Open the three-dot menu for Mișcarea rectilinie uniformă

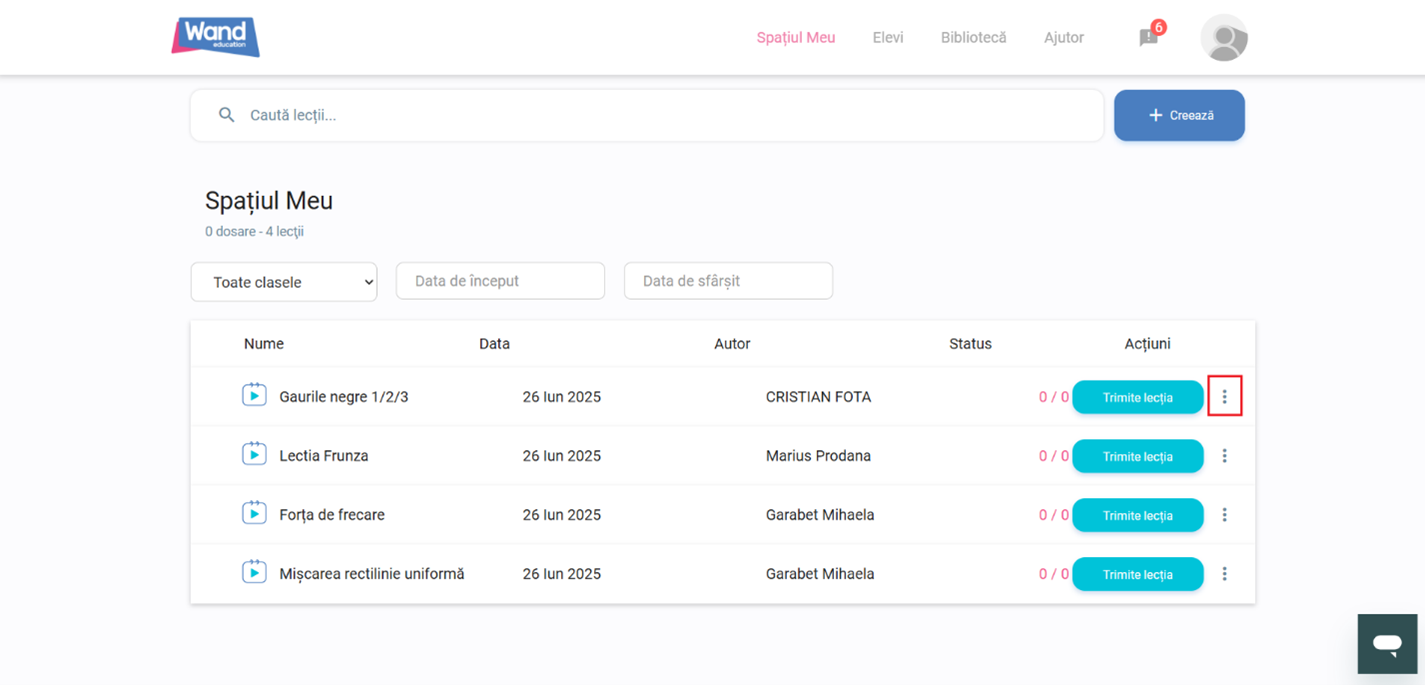(1224, 574)
